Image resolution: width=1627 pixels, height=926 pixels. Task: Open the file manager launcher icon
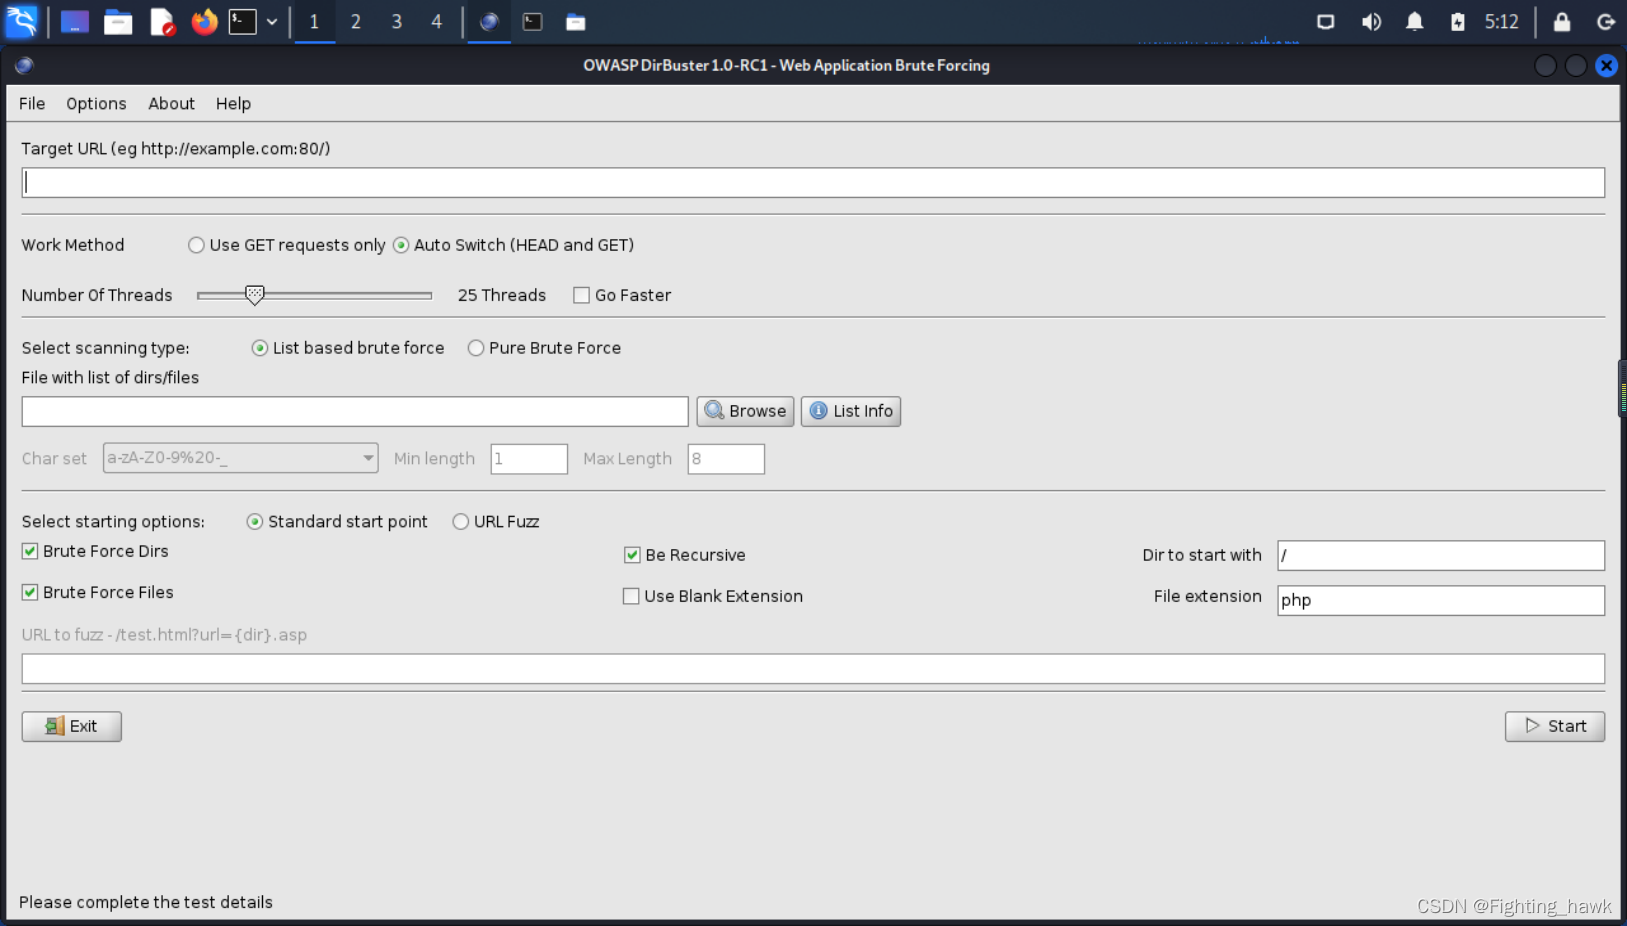[118, 22]
